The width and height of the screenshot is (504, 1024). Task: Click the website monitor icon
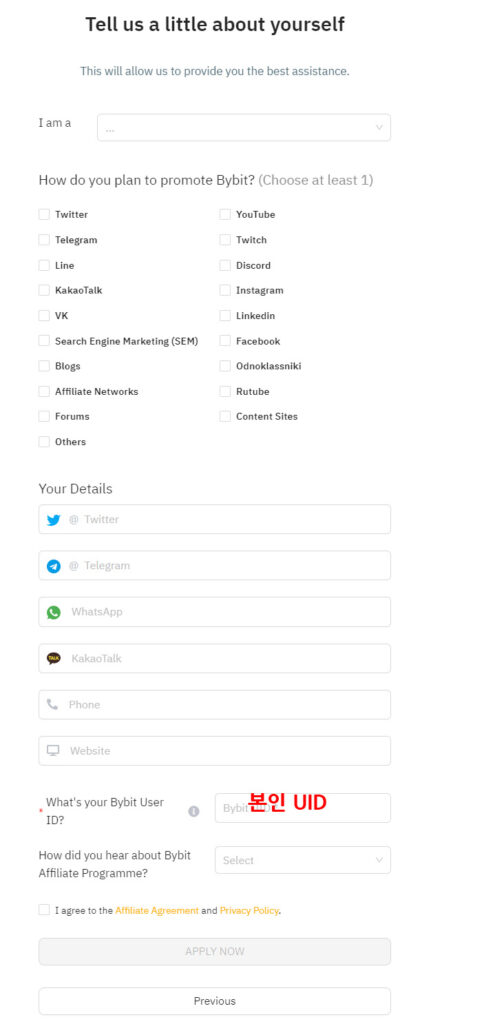click(x=53, y=751)
